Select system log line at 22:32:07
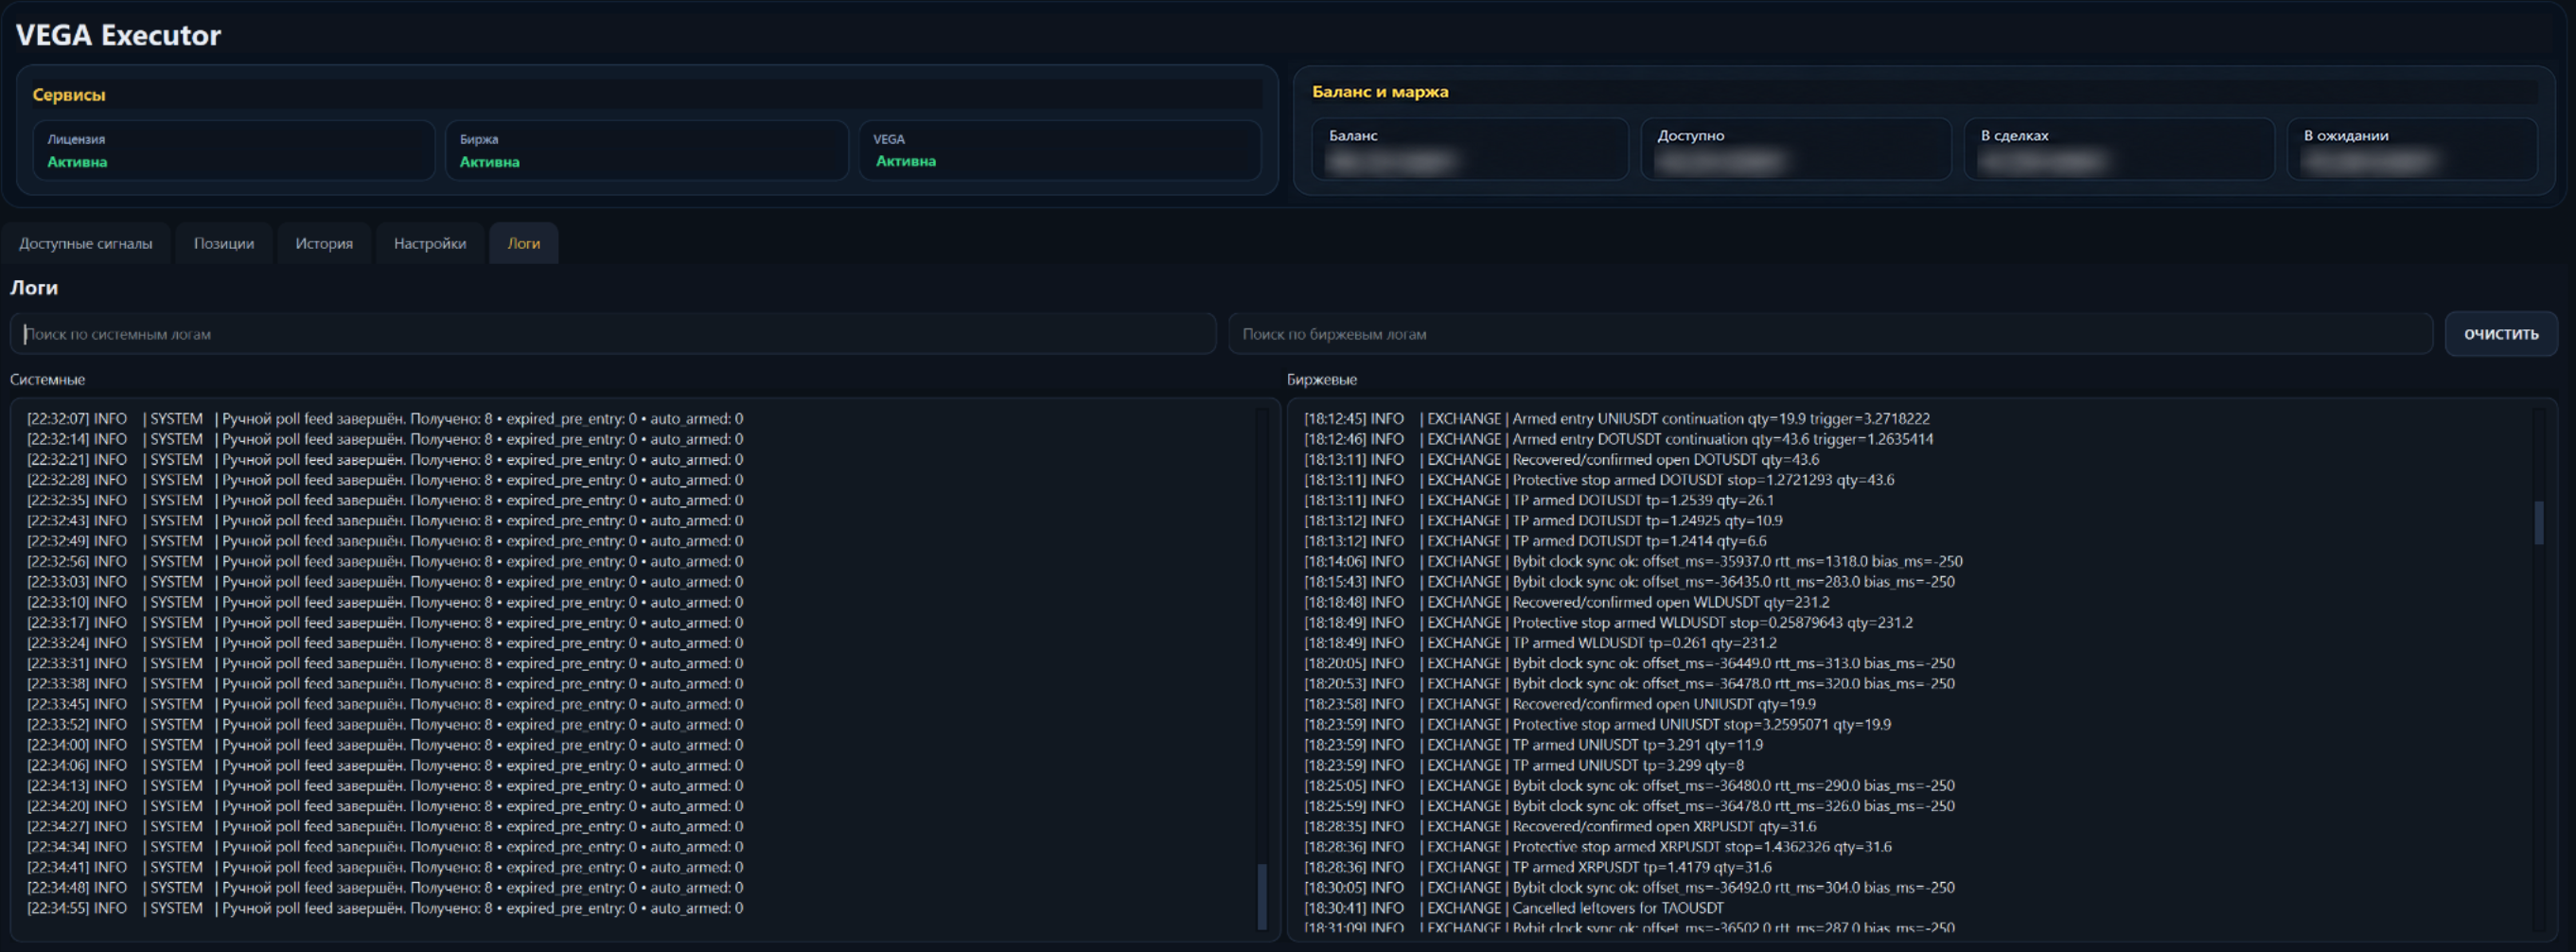2576x952 pixels. click(385, 419)
